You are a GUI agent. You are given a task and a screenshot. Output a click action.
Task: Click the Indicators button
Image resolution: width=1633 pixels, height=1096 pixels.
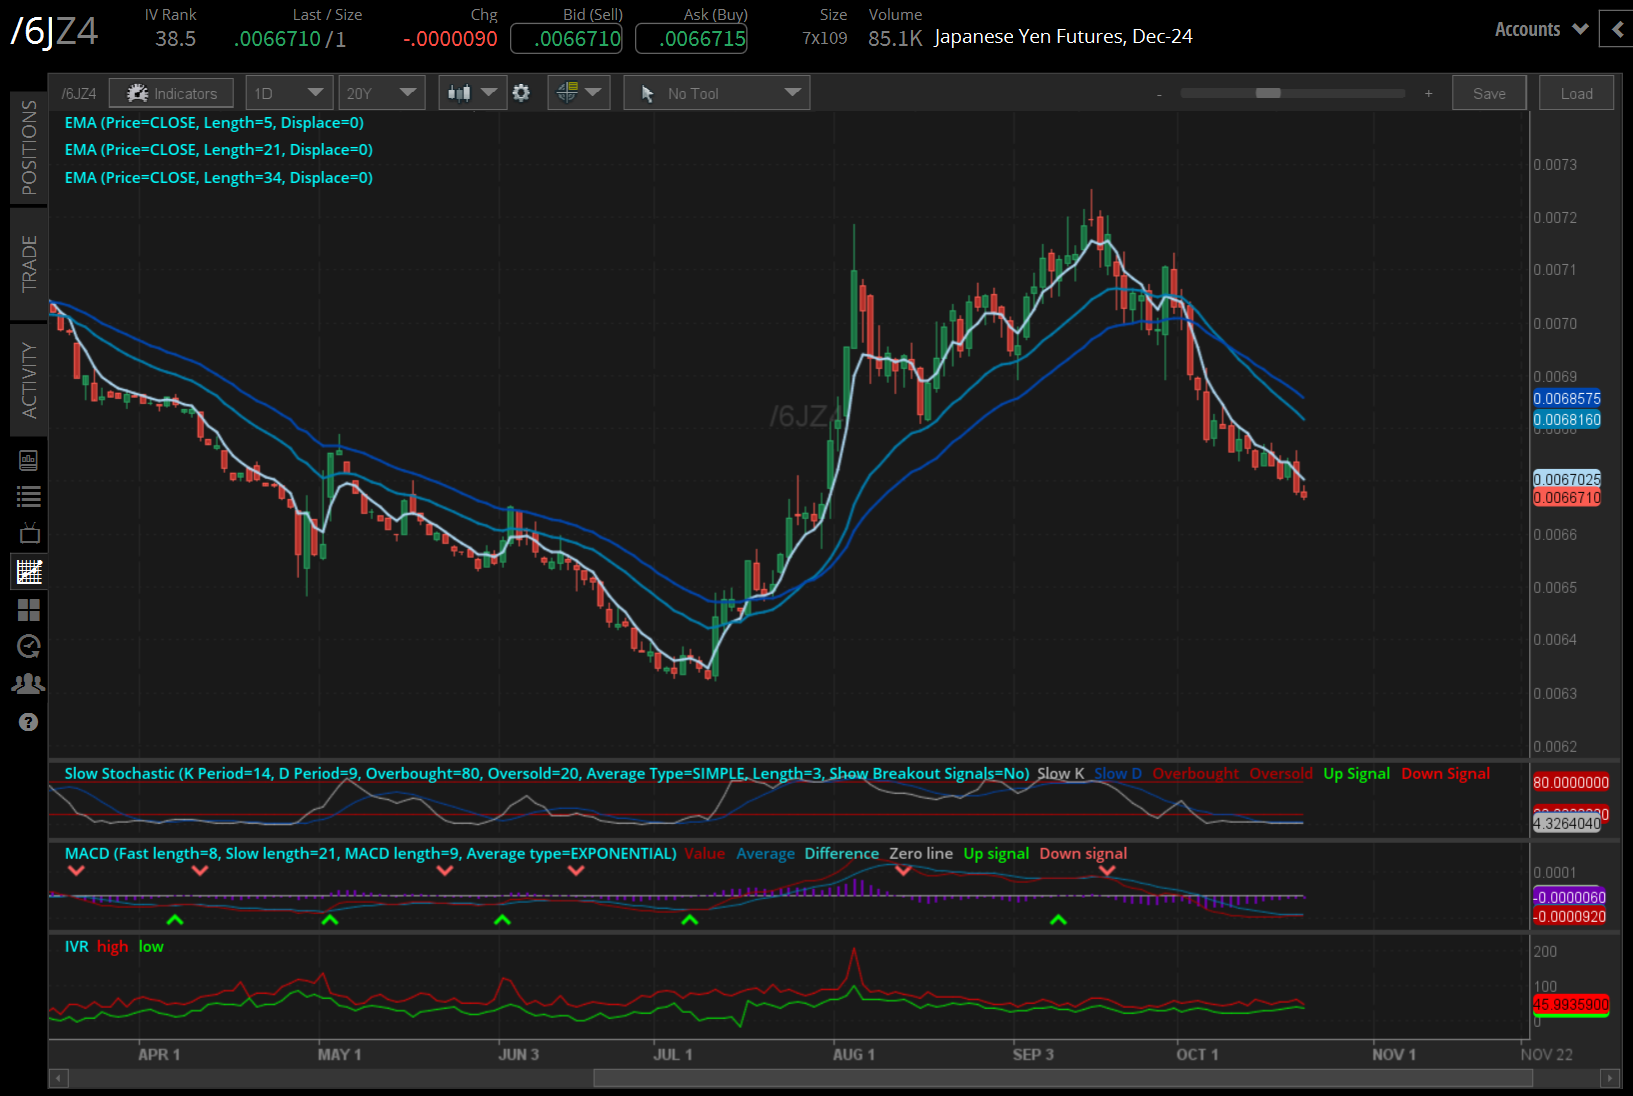(x=171, y=93)
